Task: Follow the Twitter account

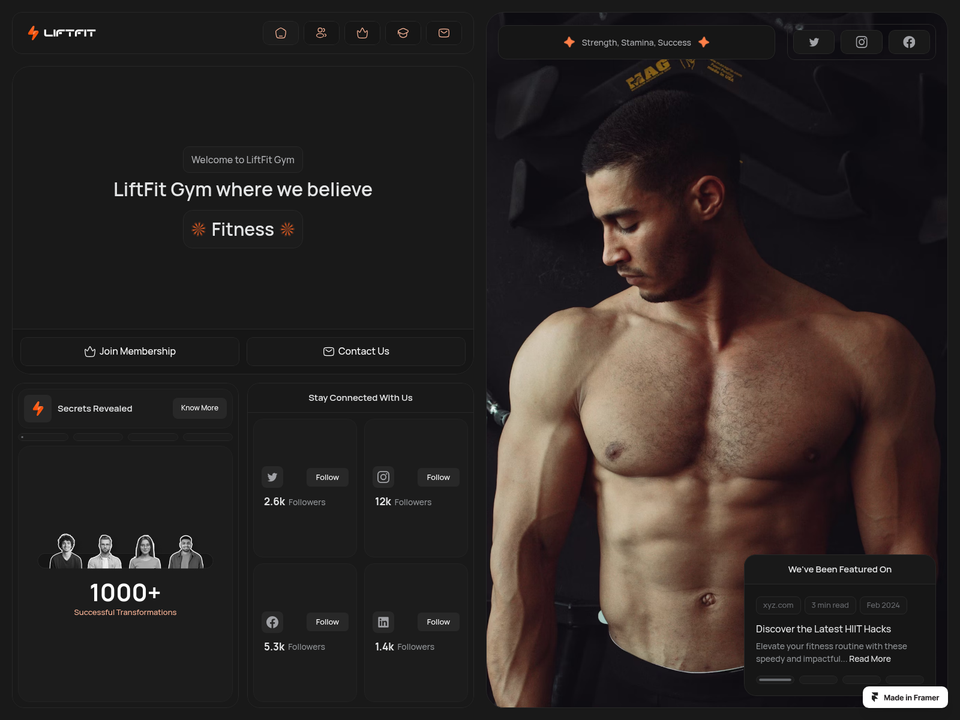Action: click(x=327, y=478)
